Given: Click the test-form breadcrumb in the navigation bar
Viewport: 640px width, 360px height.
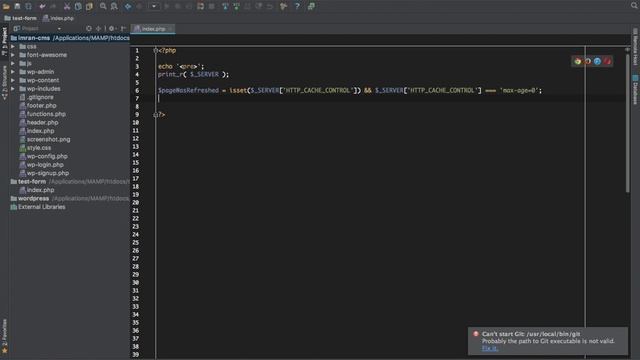Looking at the screenshot, I should pyautogui.click(x=20, y=18).
